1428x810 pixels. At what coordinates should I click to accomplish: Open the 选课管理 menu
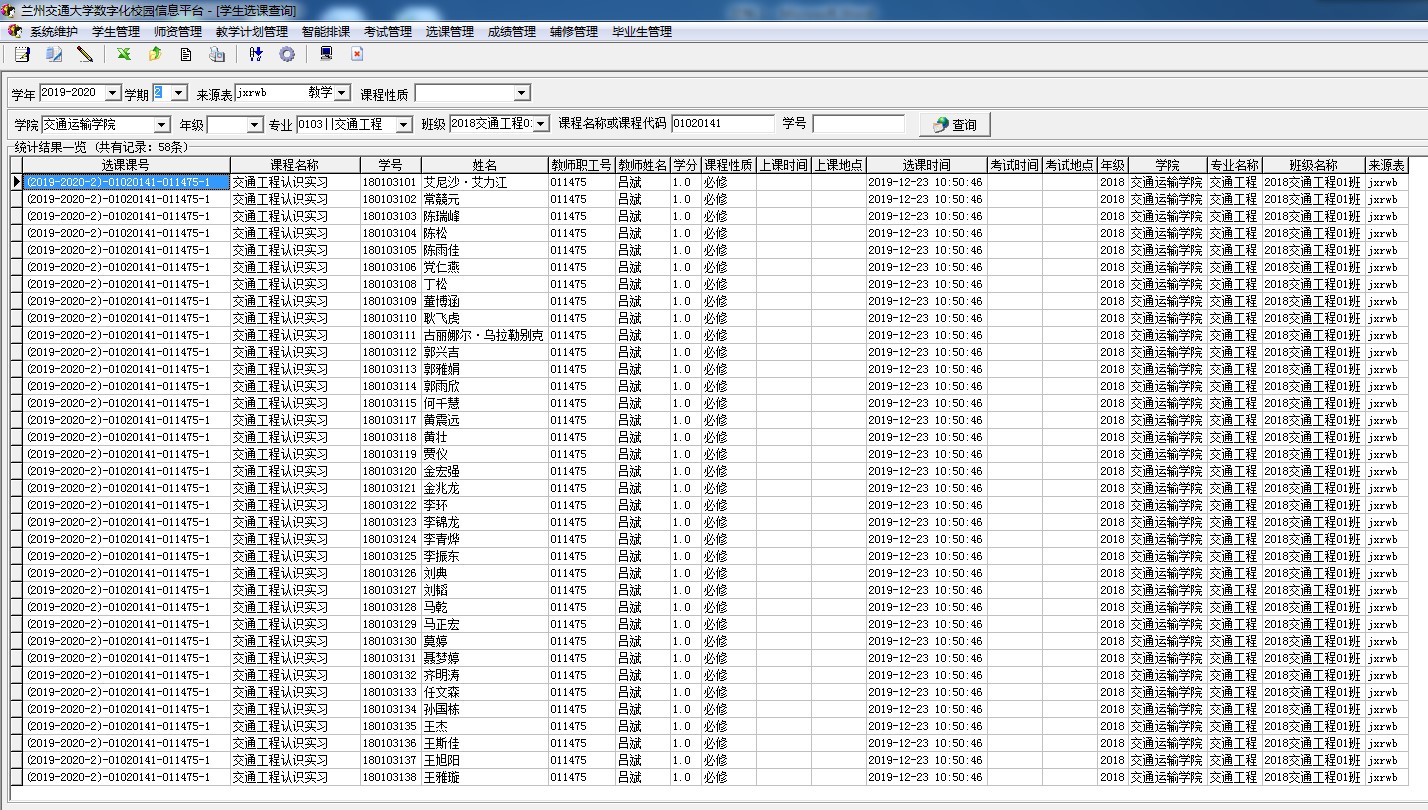[x=449, y=32]
